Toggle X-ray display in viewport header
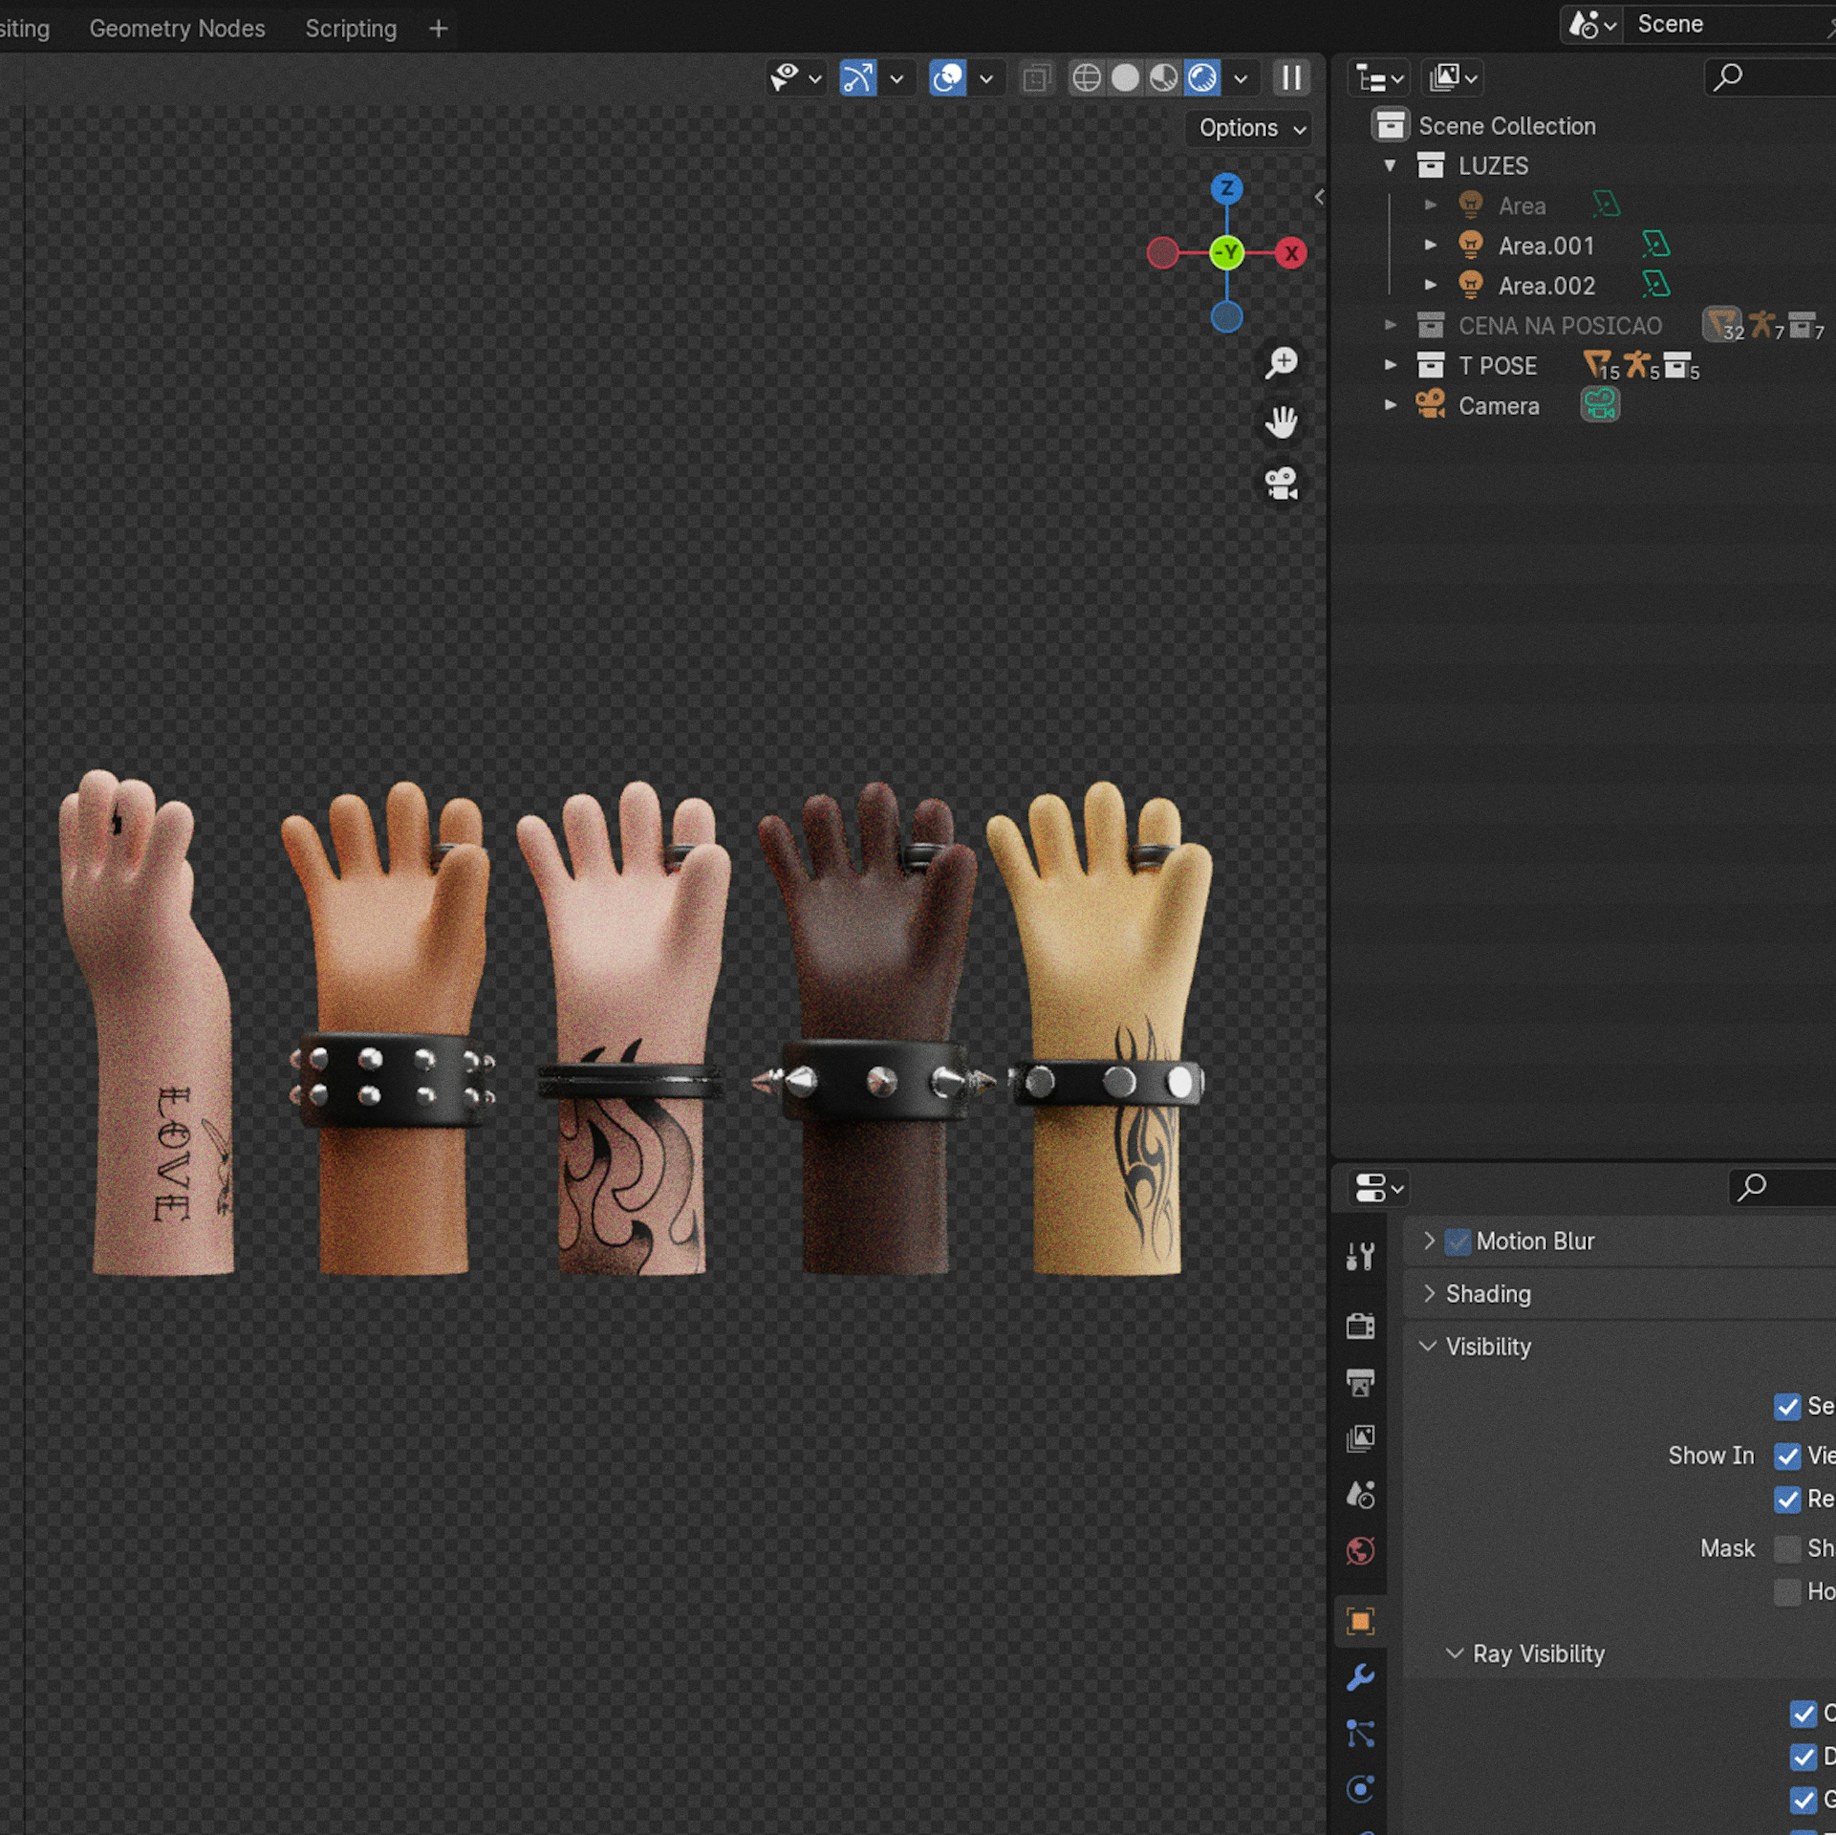 click(x=1037, y=78)
